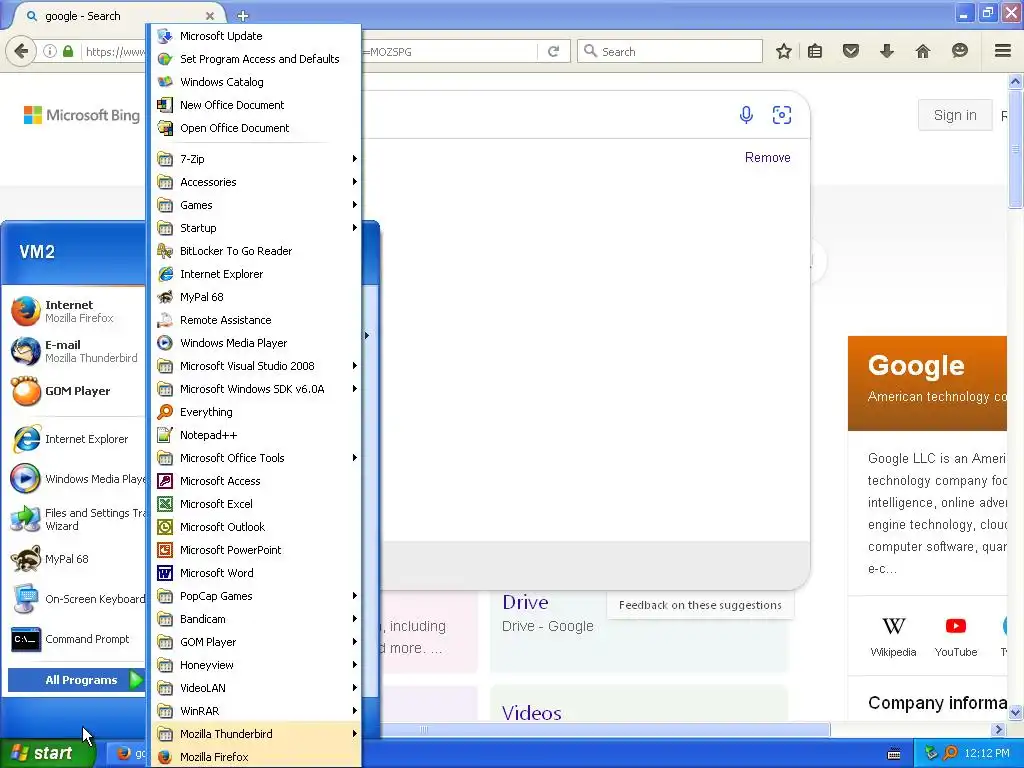This screenshot has width=1024, height=768.
Task: Click the All Programs button
Action: click(76, 680)
